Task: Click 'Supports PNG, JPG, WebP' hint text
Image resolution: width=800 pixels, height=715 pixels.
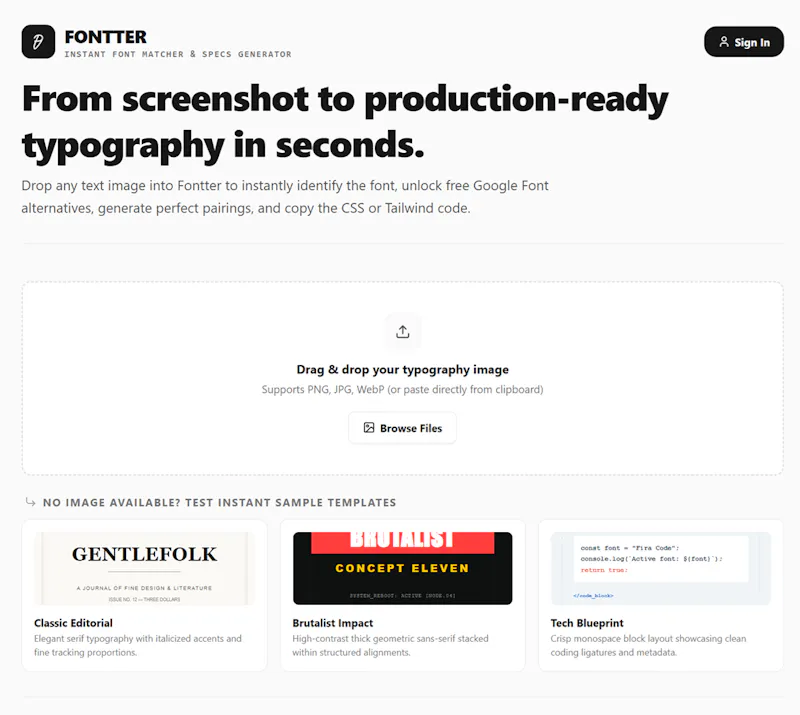Action: pyautogui.click(x=403, y=389)
